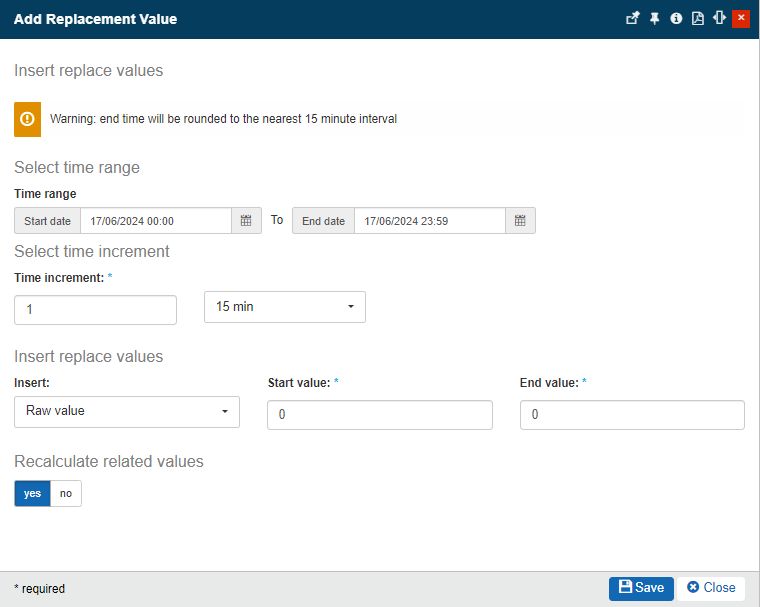Click the expand width icon in header
This screenshot has width=760, height=607.
click(x=719, y=19)
